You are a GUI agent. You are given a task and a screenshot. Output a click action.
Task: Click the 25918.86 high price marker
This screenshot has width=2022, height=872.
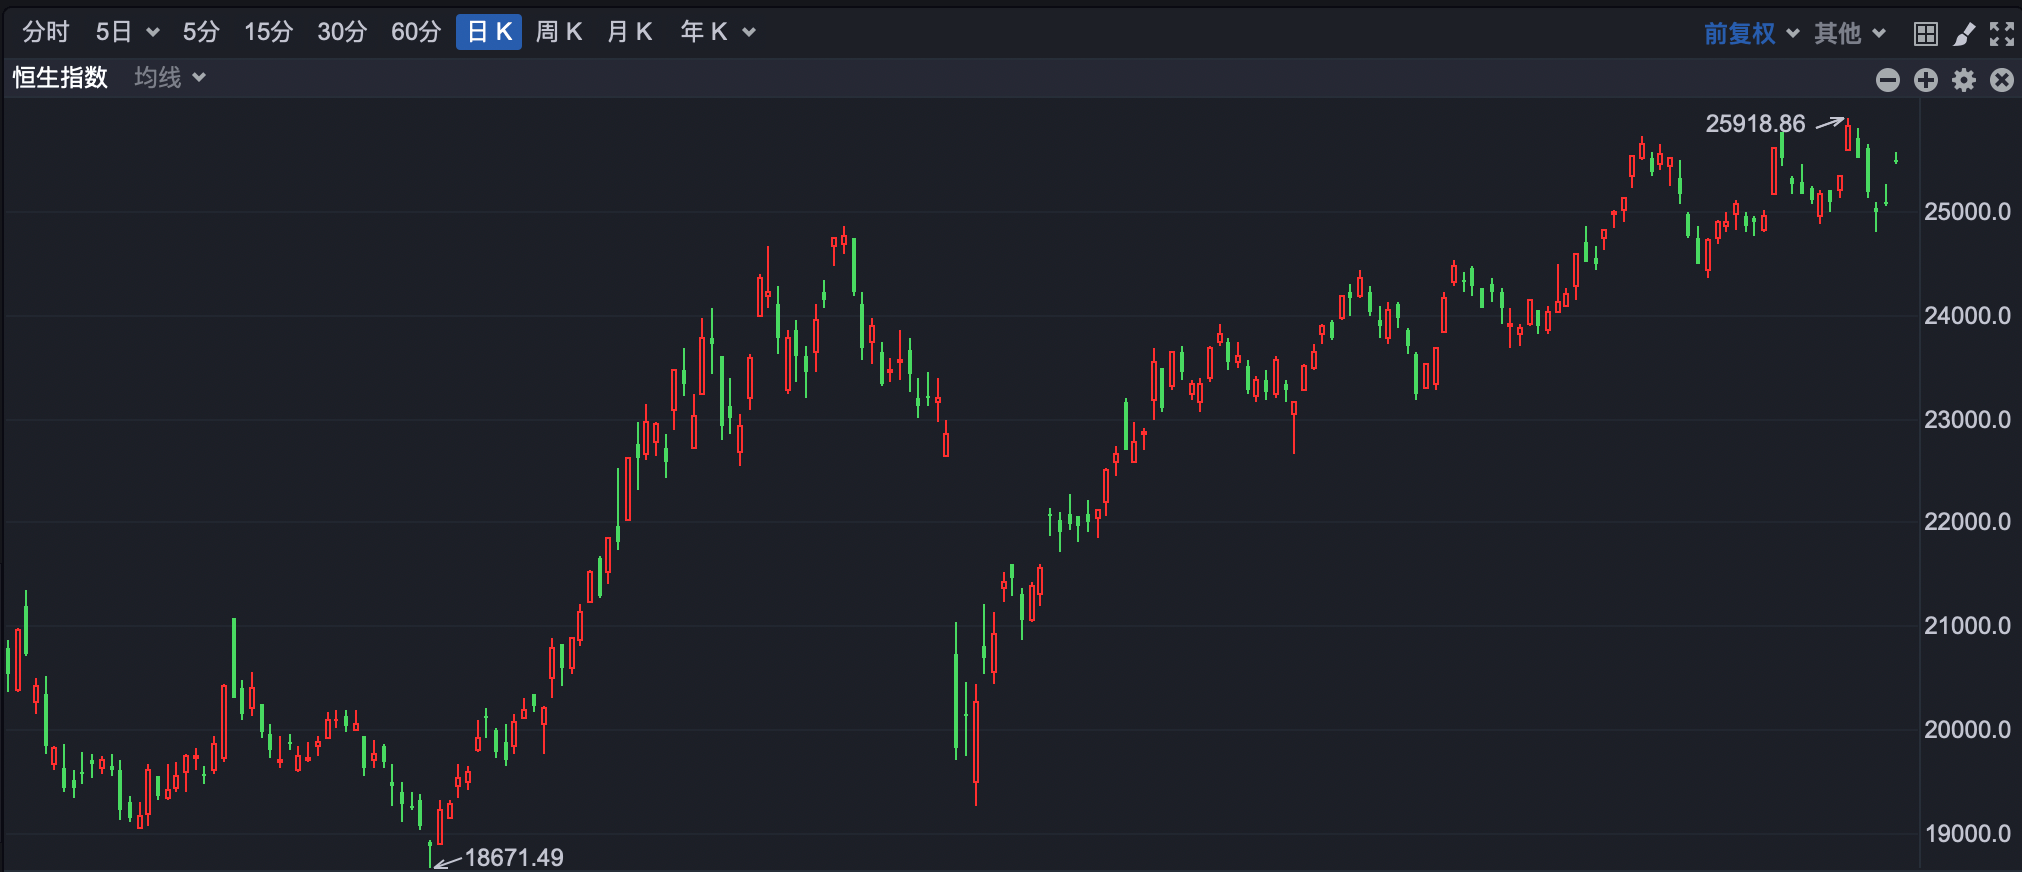[1755, 124]
